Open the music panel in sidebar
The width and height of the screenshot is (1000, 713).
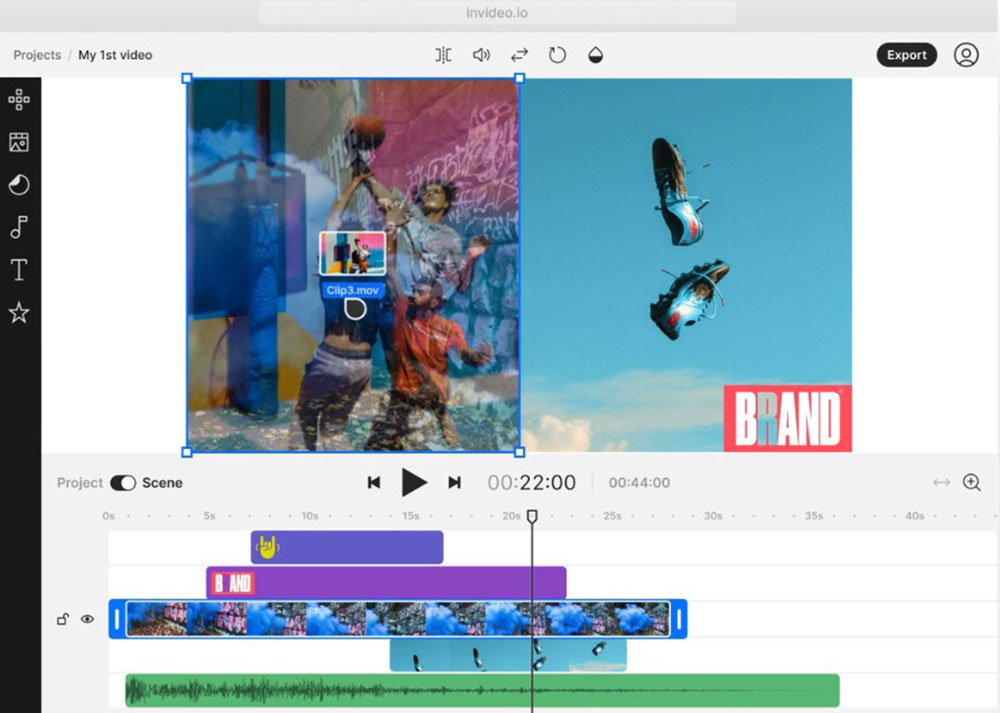click(19, 227)
